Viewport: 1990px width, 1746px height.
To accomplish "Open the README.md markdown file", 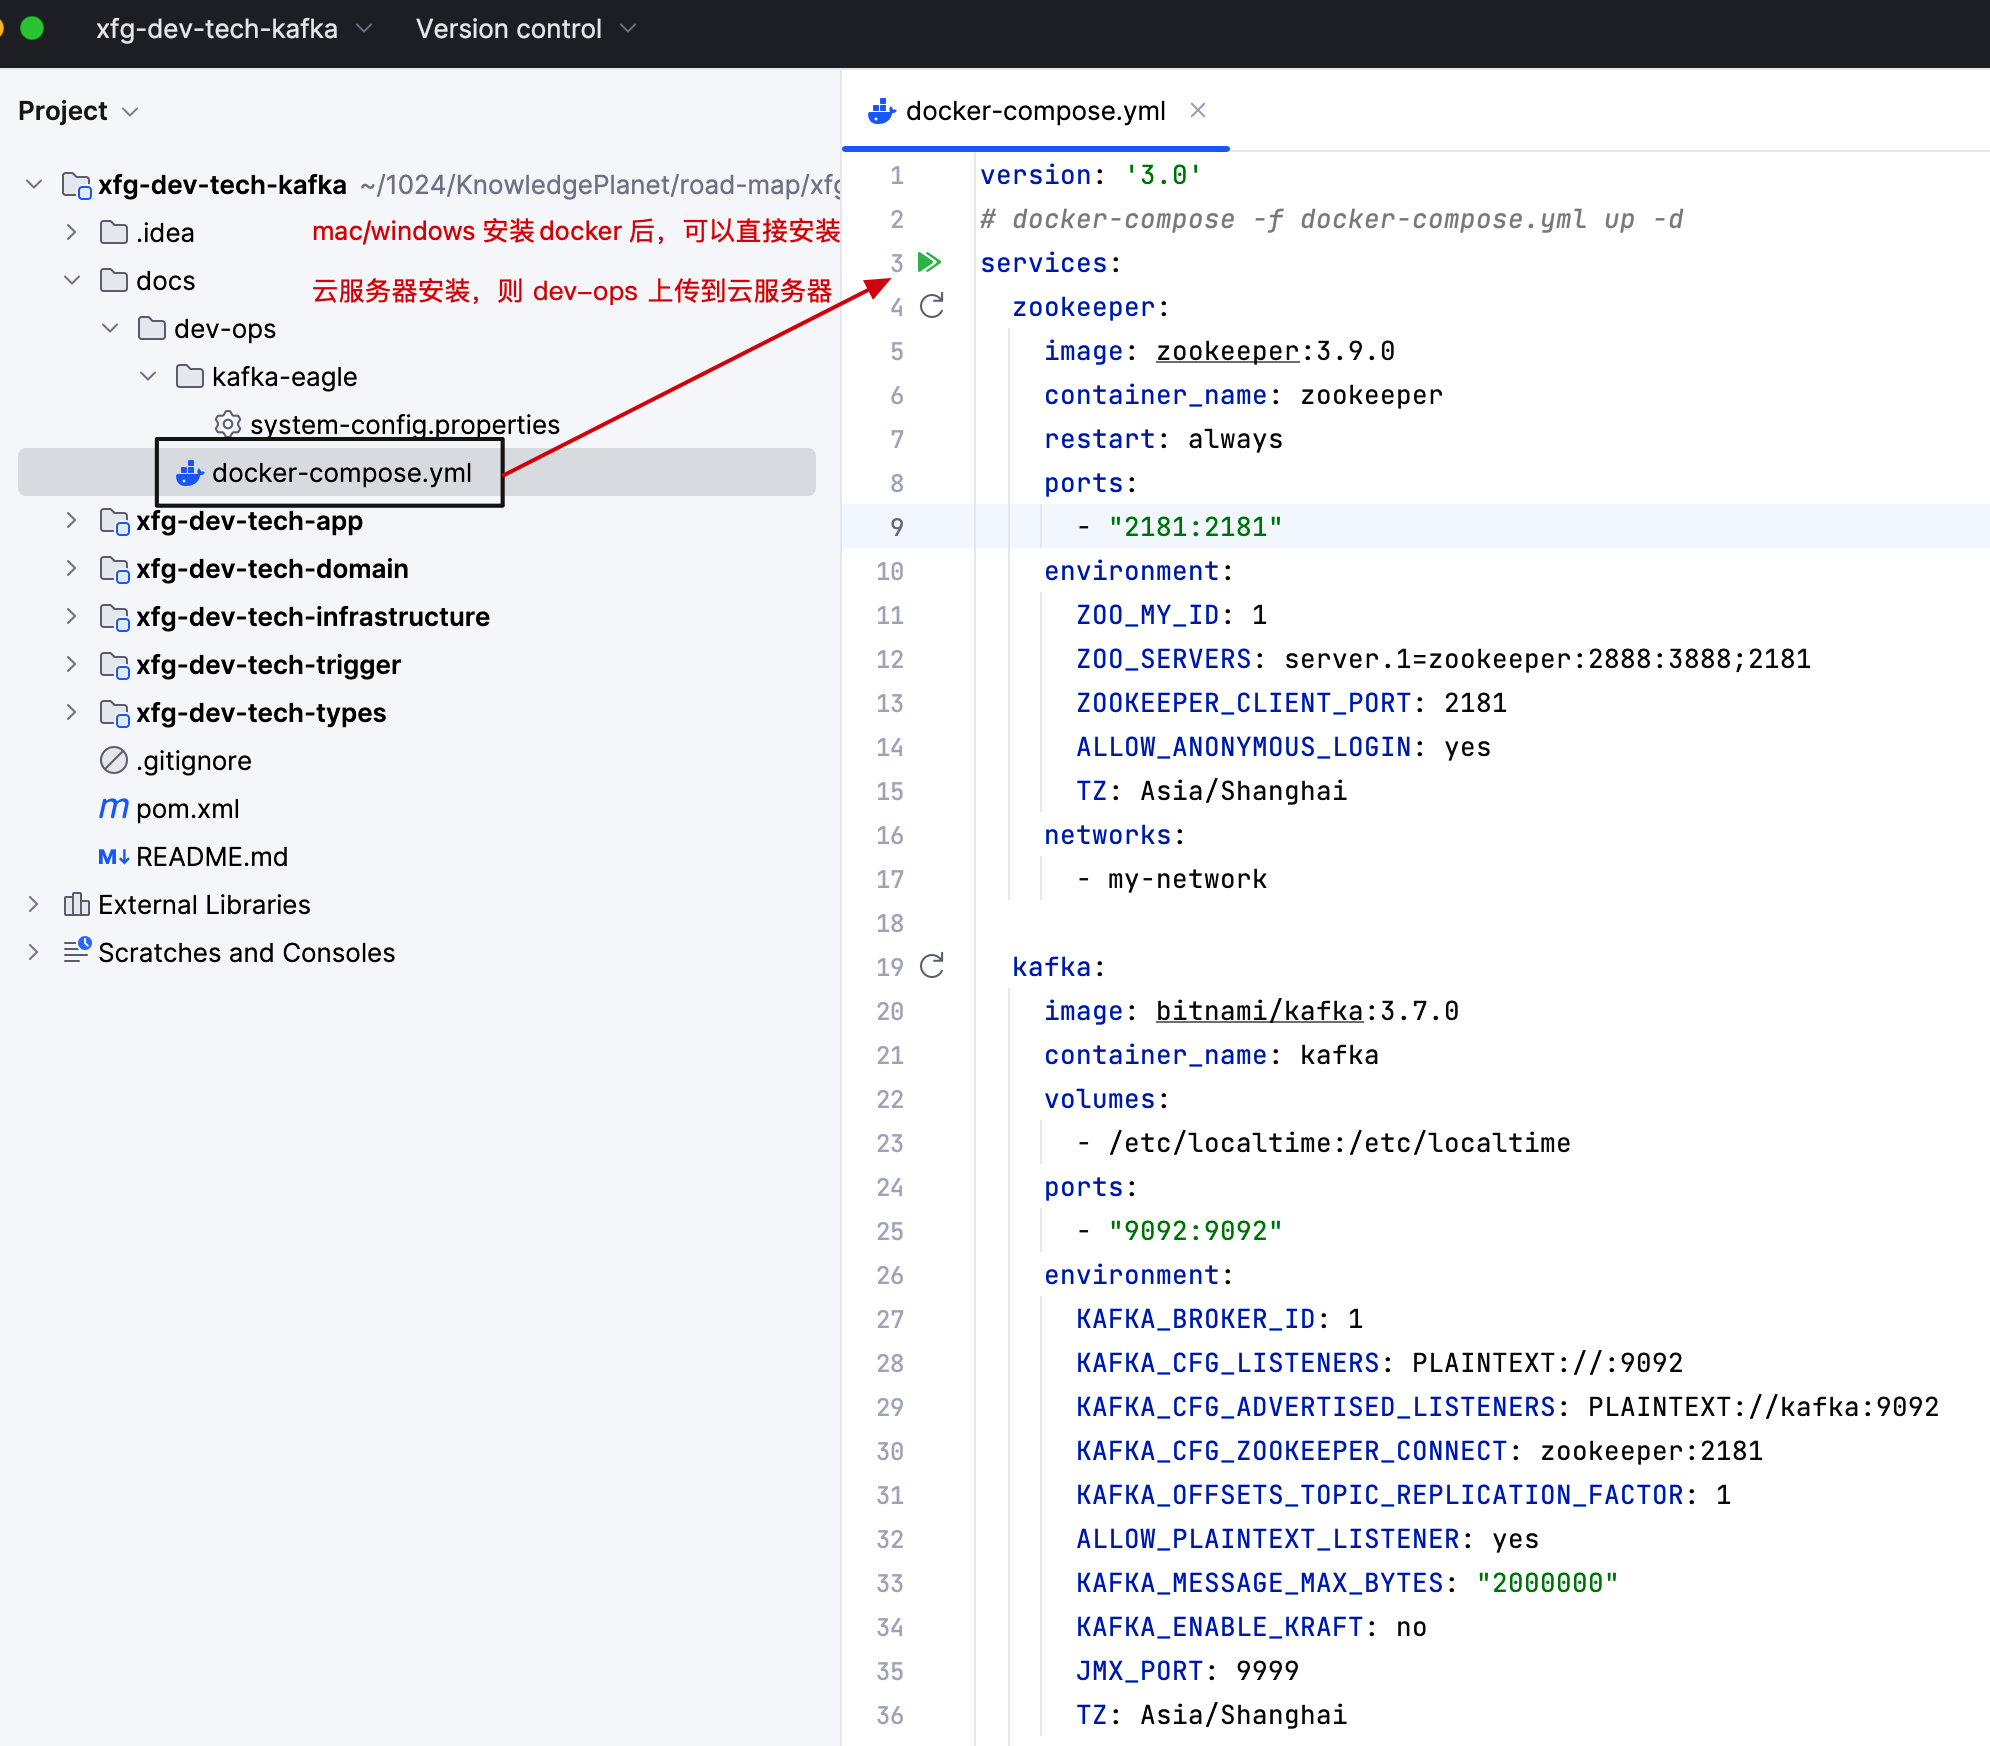I will [x=211, y=857].
